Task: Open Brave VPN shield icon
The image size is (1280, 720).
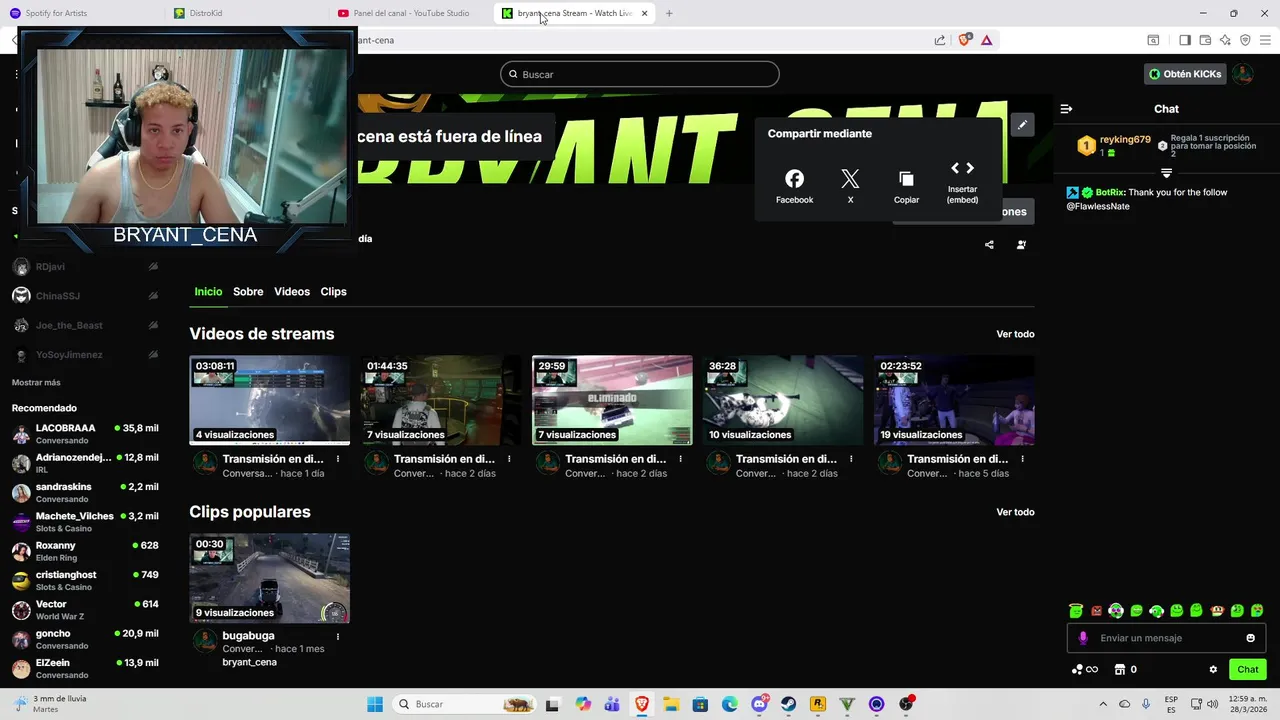Action: tap(1245, 40)
